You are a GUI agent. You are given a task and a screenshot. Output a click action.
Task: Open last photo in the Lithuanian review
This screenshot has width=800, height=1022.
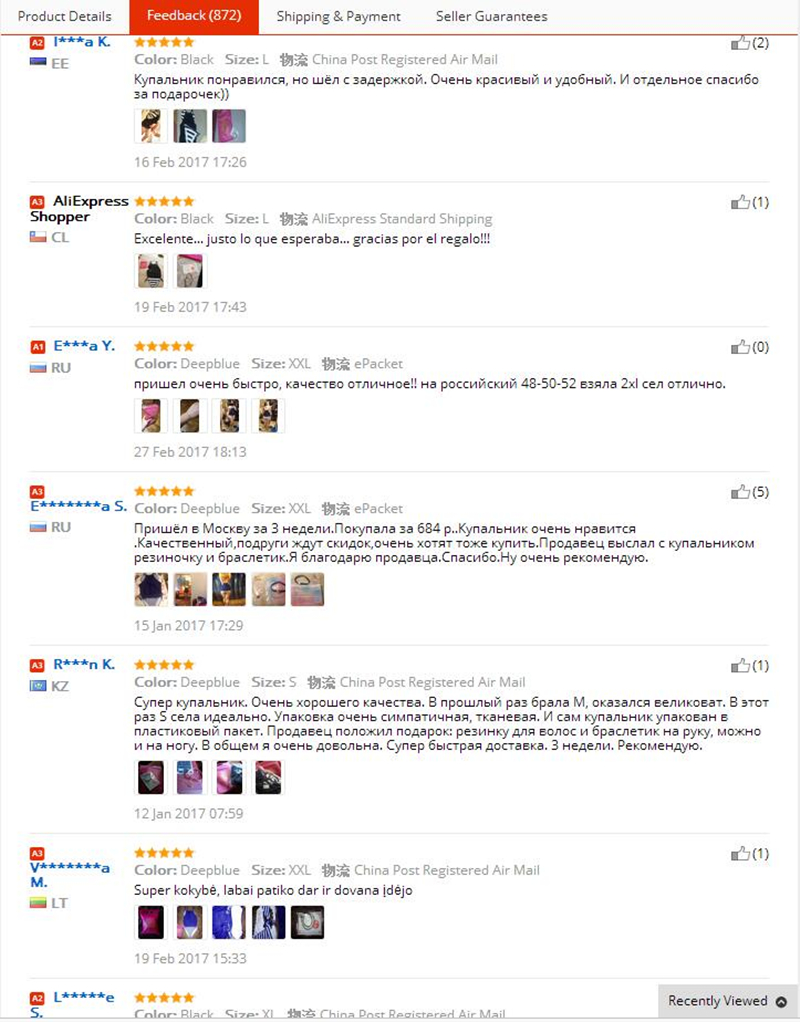coord(307,922)
